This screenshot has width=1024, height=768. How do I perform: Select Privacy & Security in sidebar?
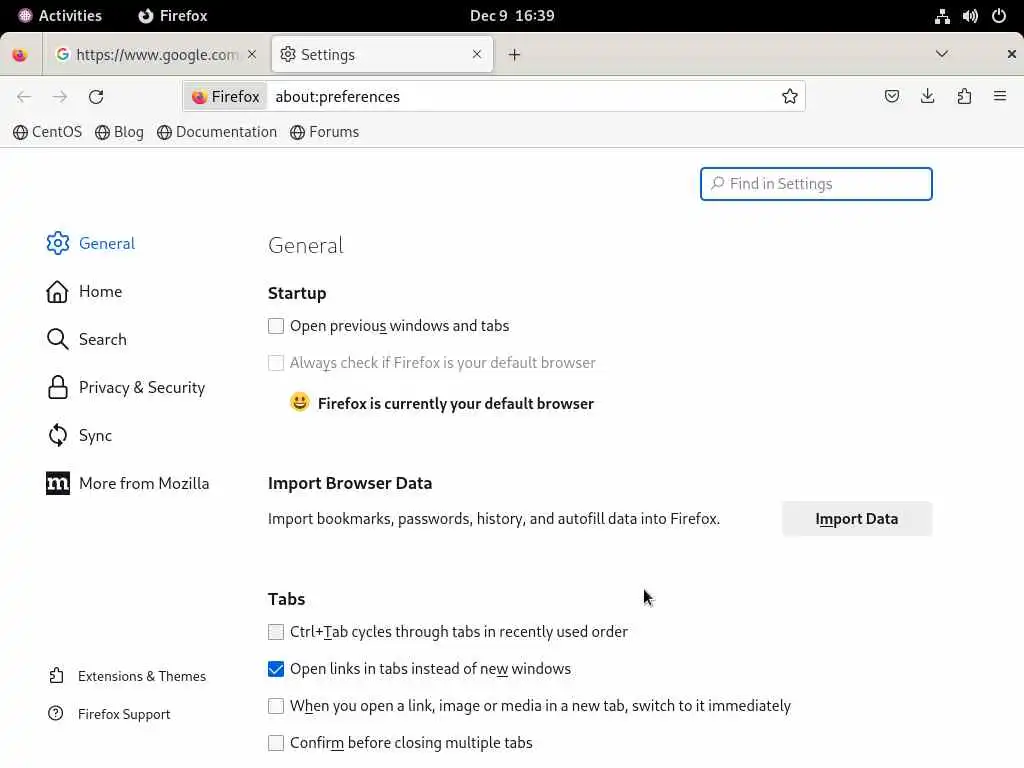141,388
